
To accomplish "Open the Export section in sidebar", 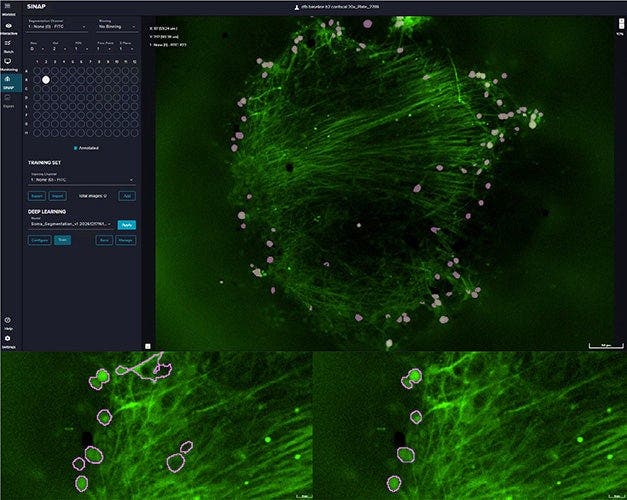I will tap(8, 97).
